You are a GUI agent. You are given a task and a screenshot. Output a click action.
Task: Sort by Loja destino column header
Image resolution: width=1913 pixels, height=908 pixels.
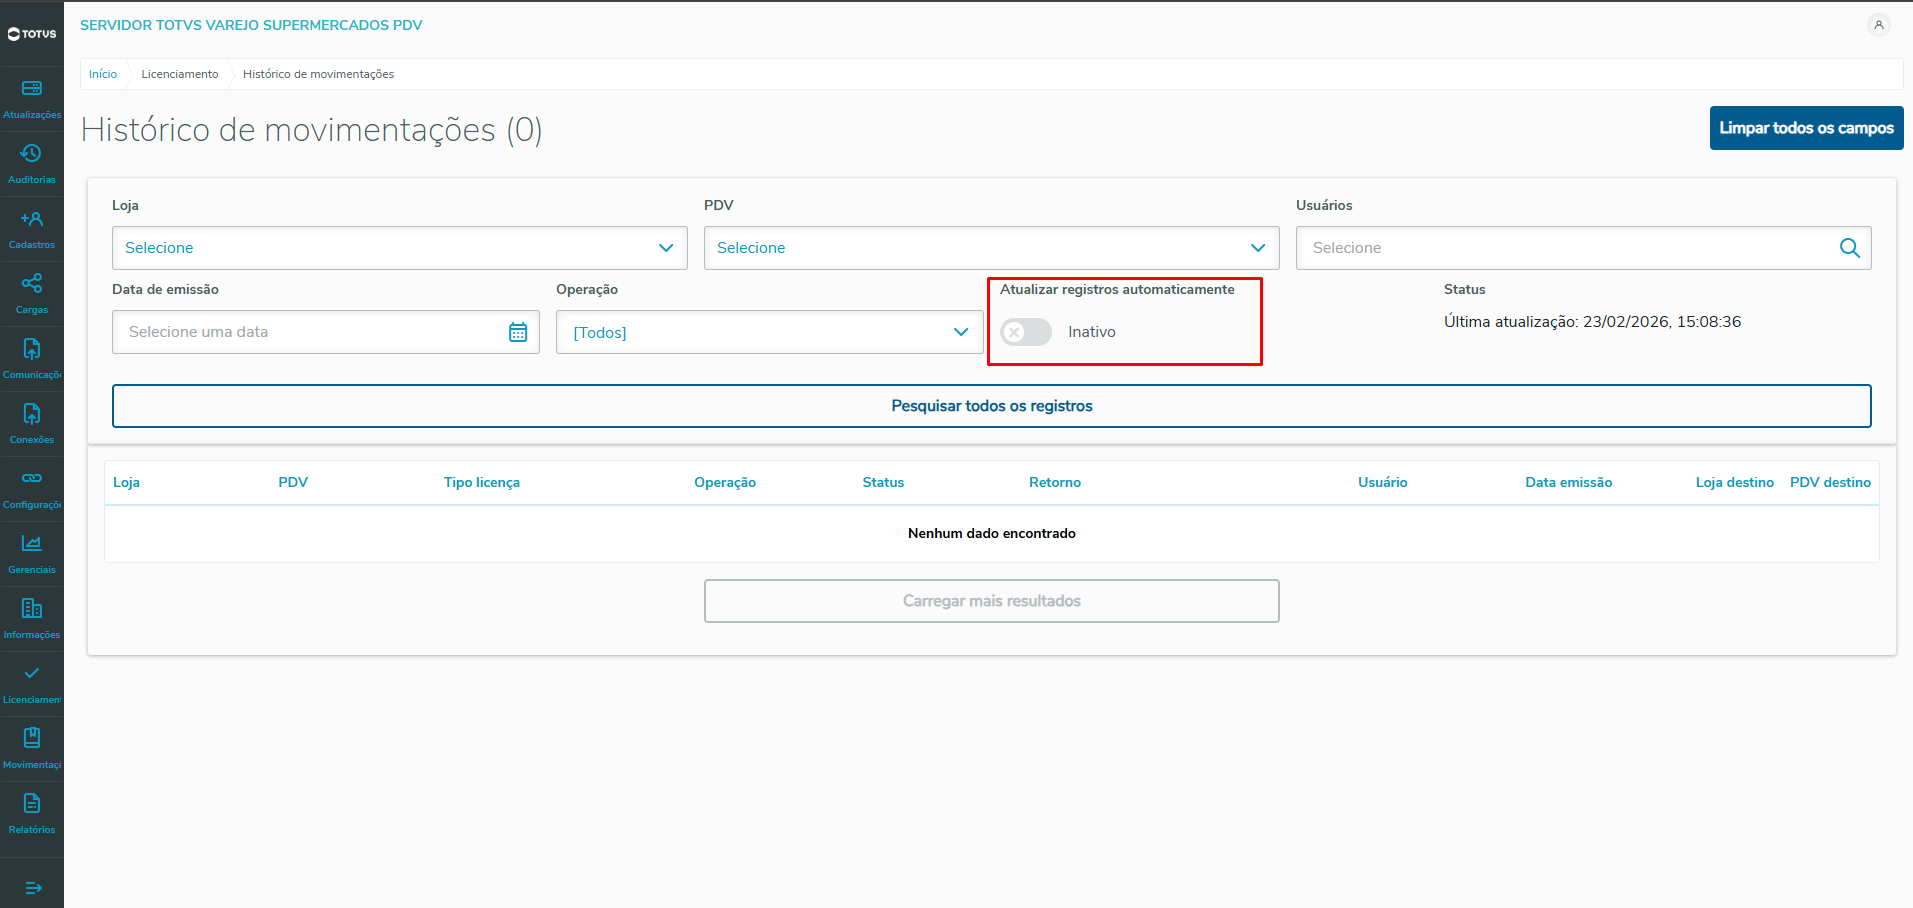(x=1735, y=482)
